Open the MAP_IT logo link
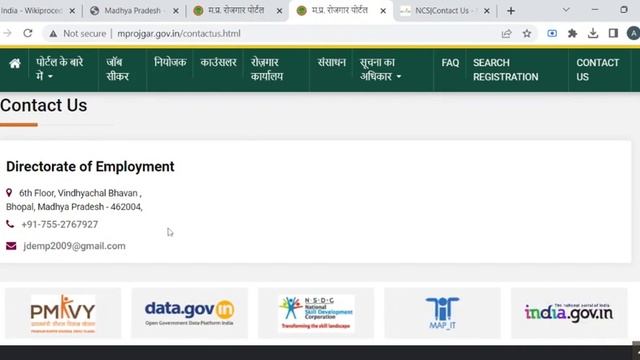 point(442,313)
